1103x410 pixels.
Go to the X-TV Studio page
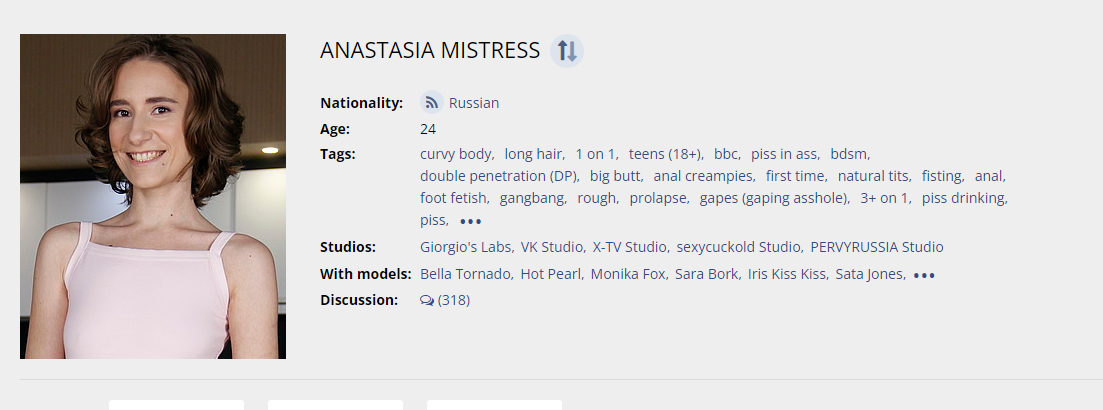[629, 247]
